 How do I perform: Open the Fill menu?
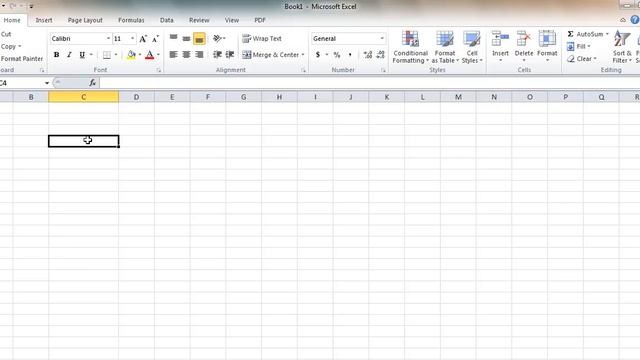coord(579,47)
